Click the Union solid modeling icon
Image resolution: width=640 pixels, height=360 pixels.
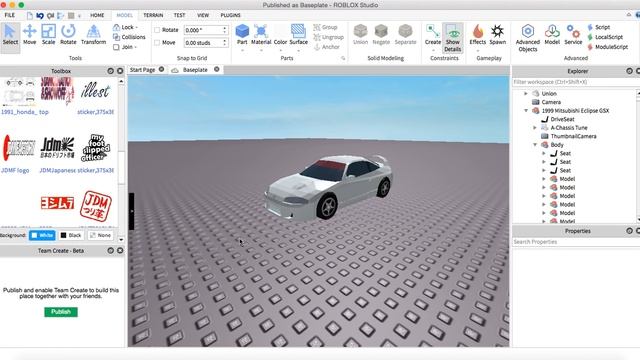click(x=360, y=35)
